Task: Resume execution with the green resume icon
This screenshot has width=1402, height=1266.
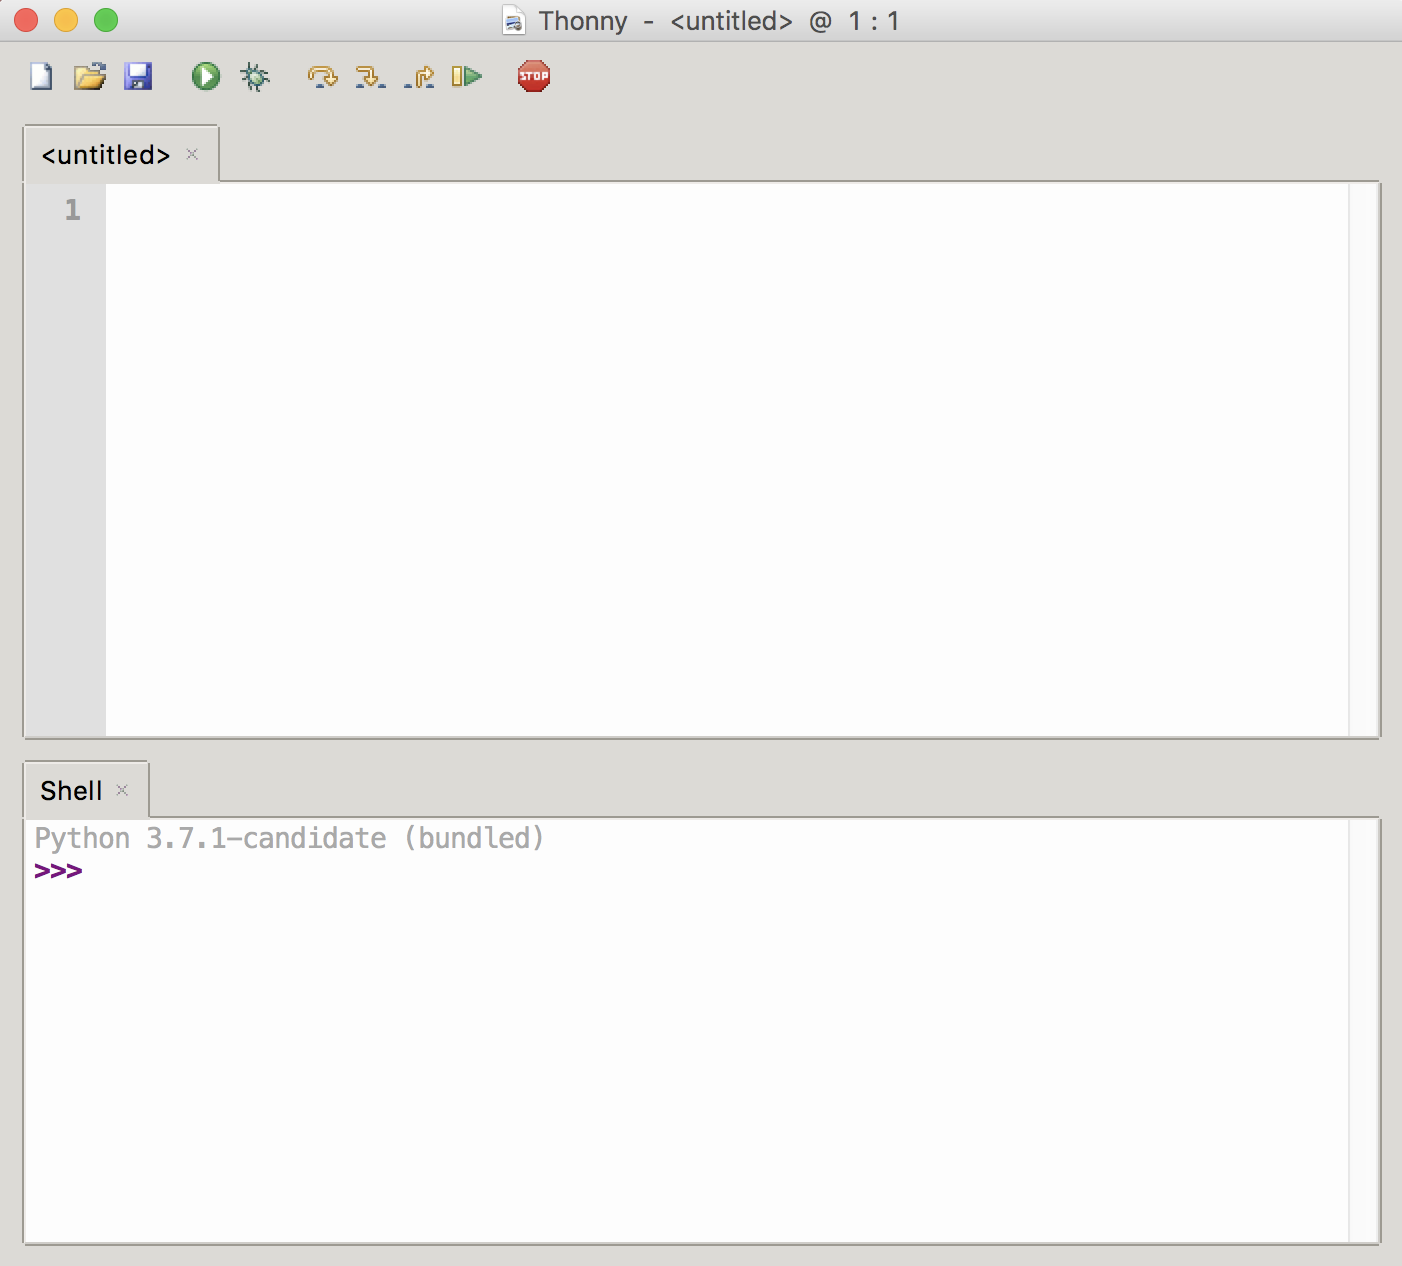Action: [467, 76]
